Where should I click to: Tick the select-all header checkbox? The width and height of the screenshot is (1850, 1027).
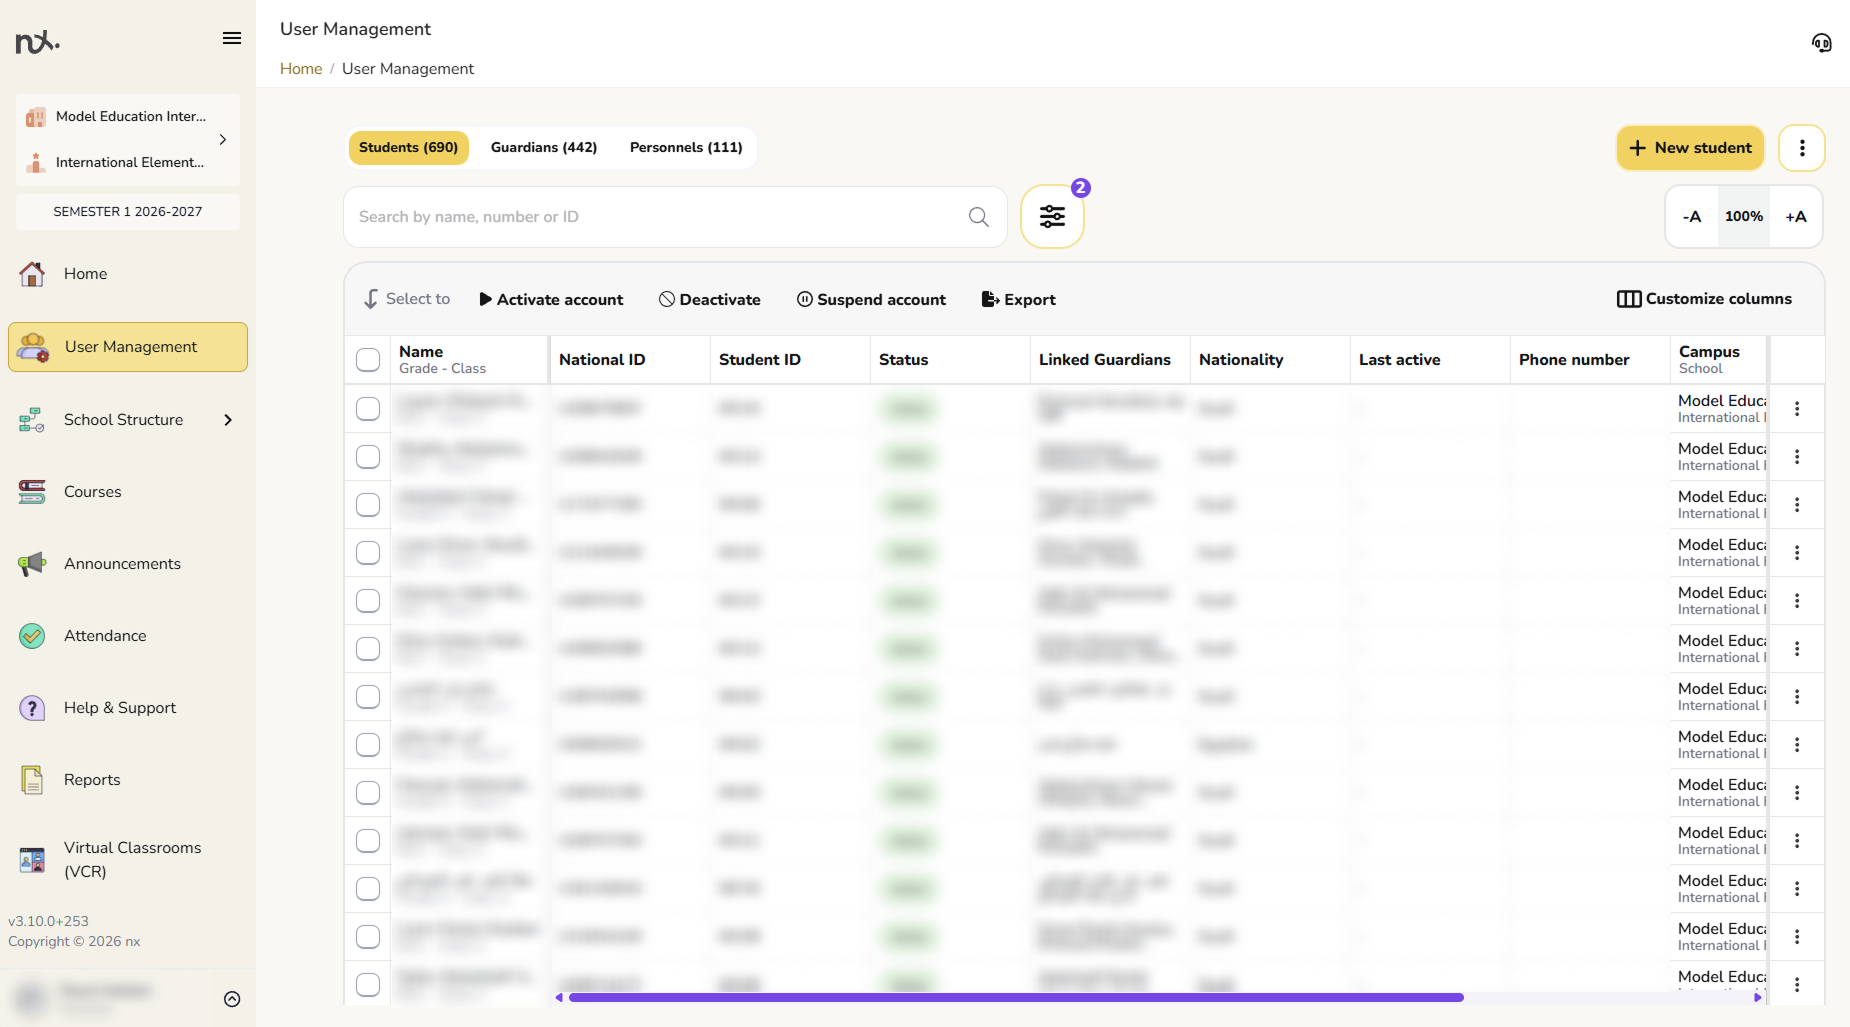(368, 360)
